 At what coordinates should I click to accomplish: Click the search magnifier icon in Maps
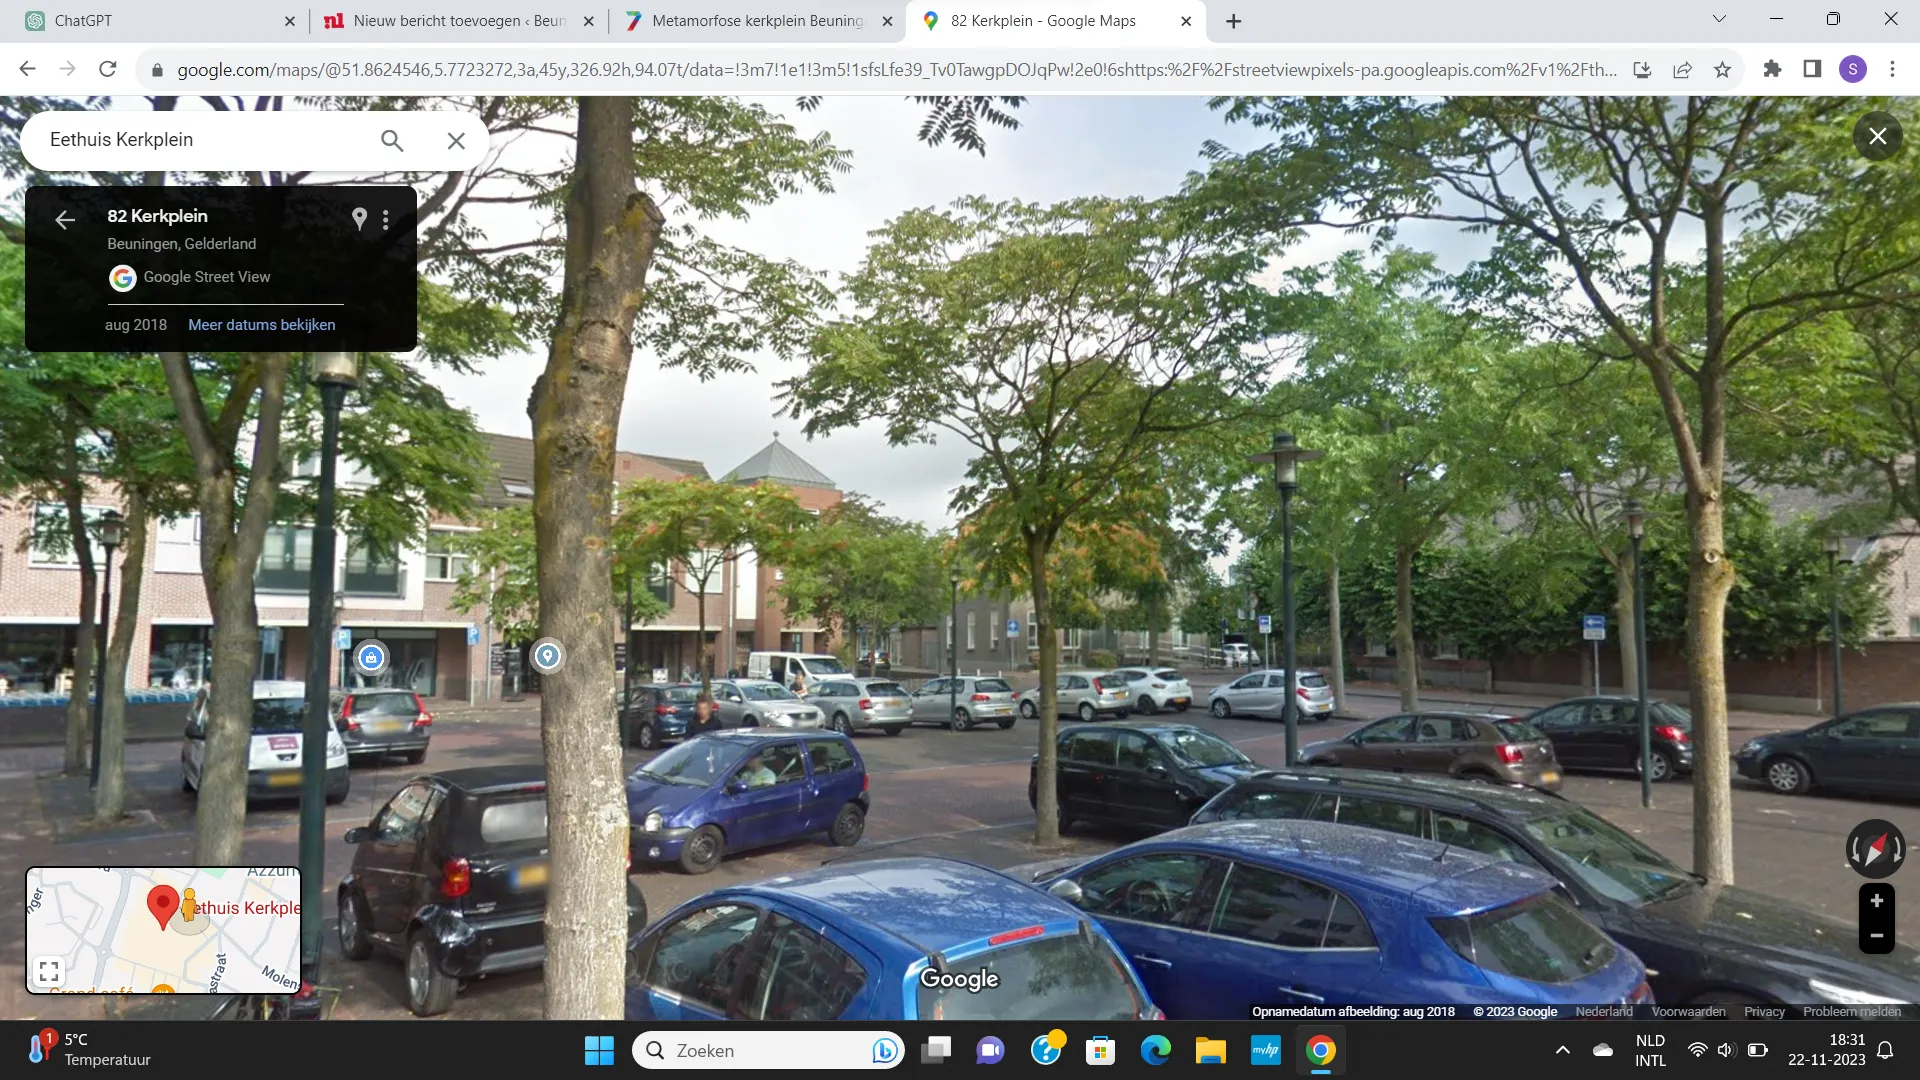[x=392, y=141]
